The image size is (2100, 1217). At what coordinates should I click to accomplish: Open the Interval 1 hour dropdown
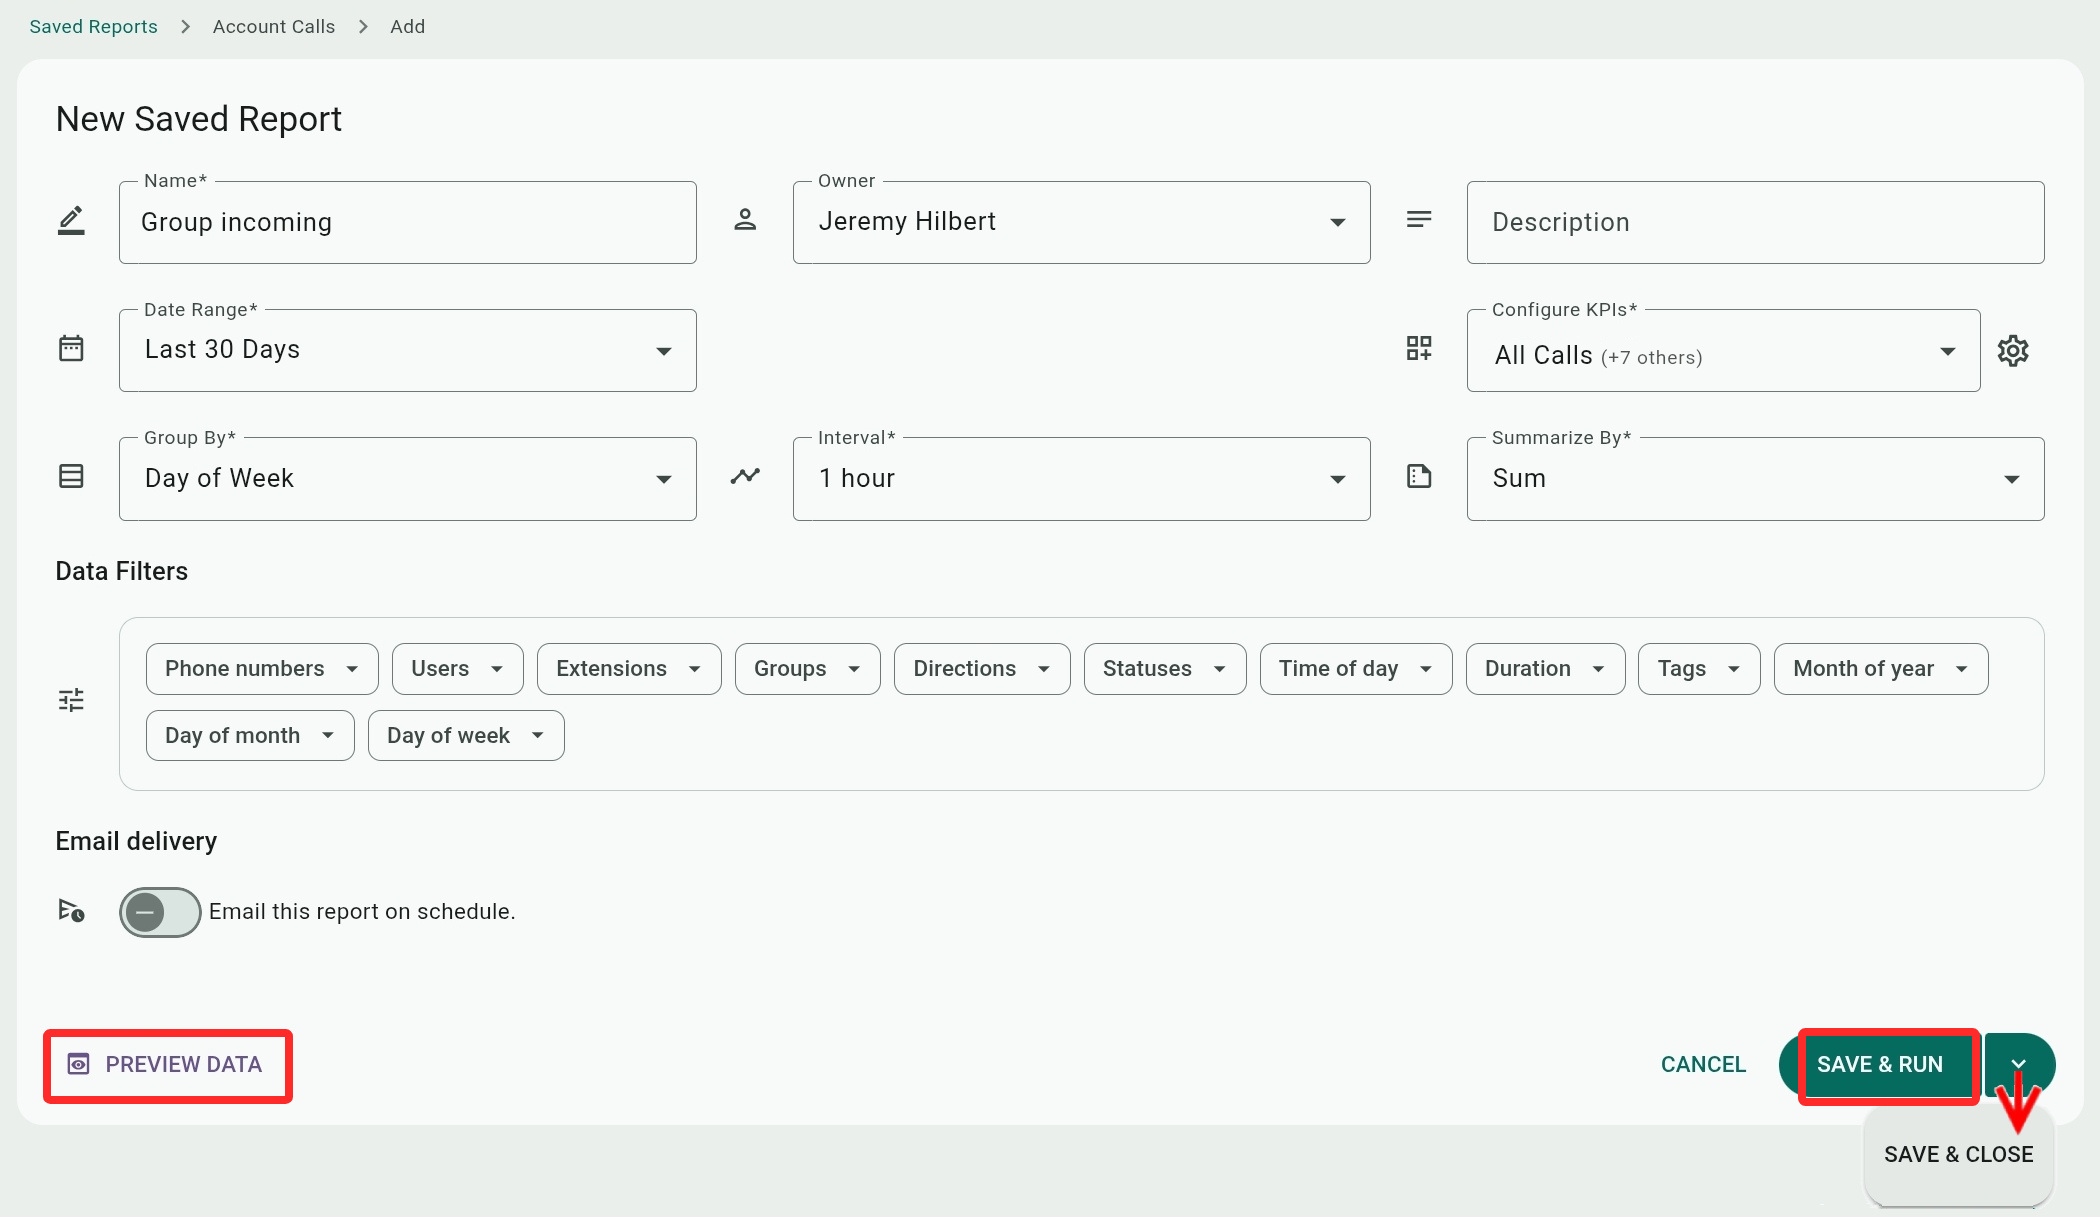(1081, 478)
